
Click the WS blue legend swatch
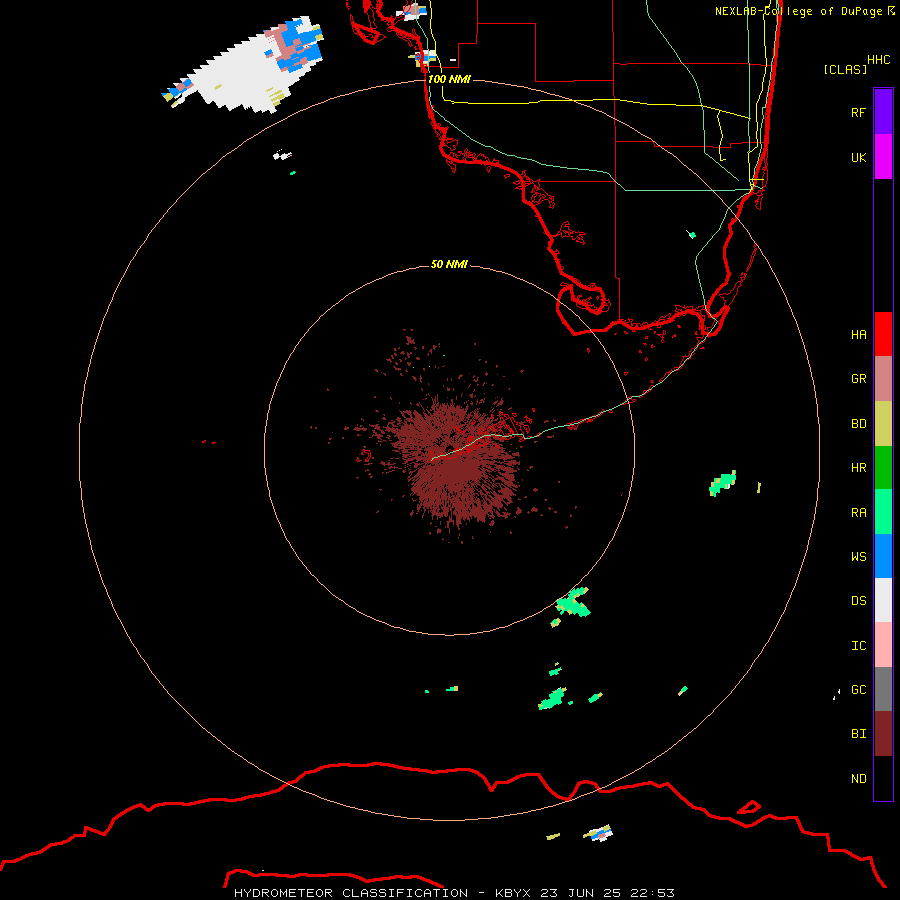[x=883, y=556]
